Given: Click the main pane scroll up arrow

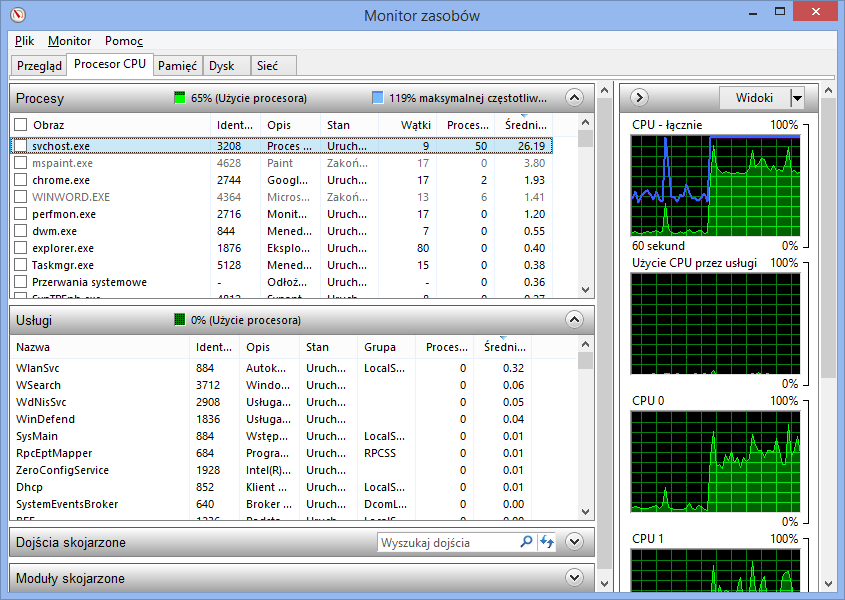Looking at the screenshot, I should point(605,91).
